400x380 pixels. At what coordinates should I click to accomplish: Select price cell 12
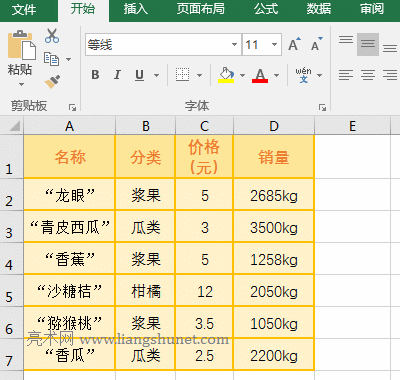click(204, 291)
